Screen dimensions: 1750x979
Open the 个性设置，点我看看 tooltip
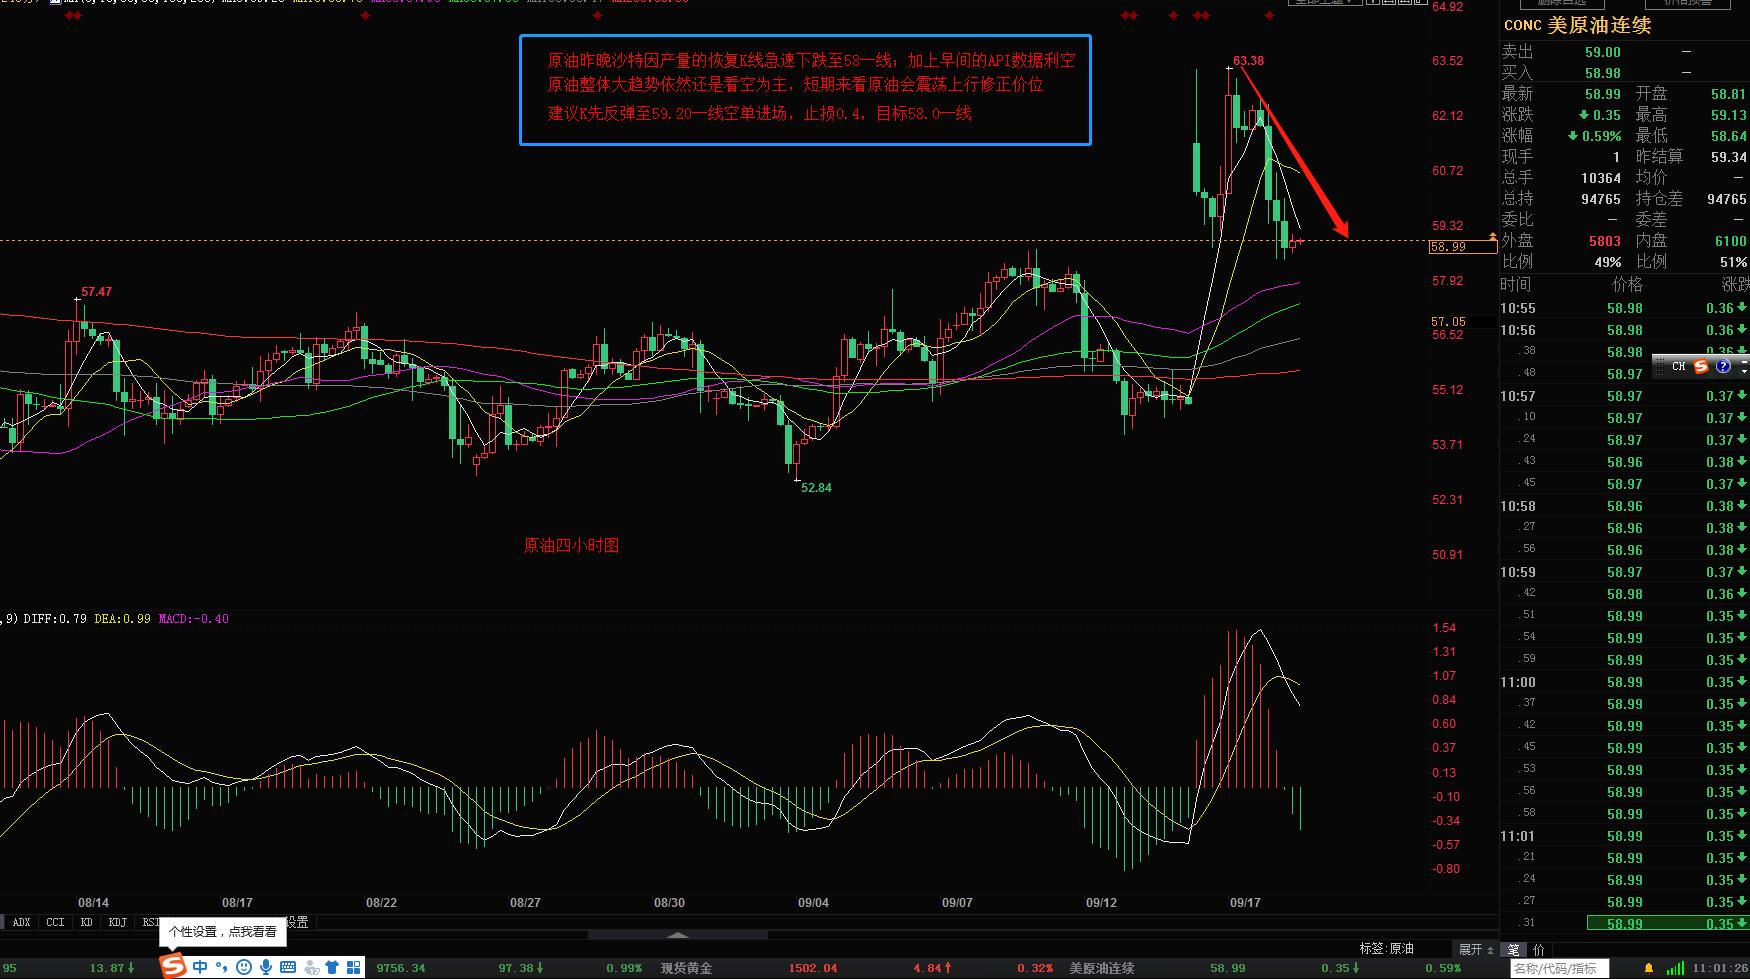[222, 931]
